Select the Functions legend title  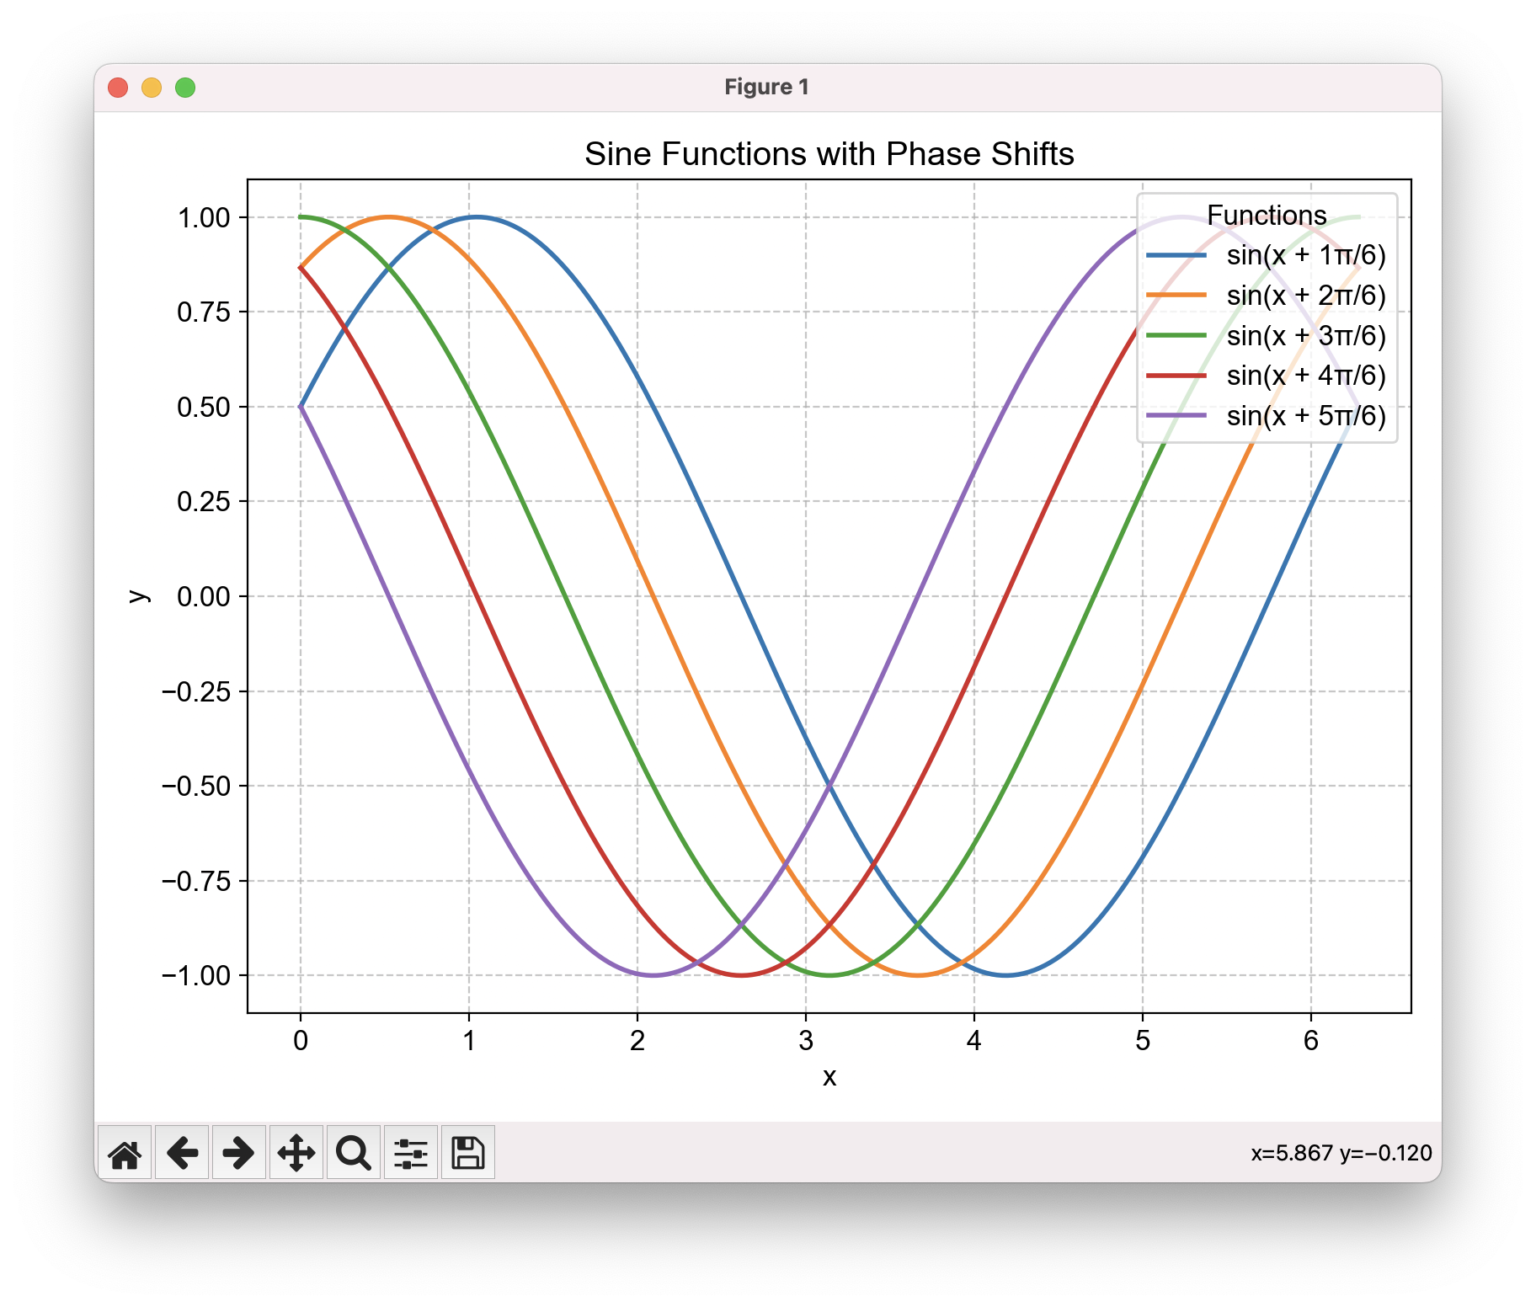click(1267, 215)
